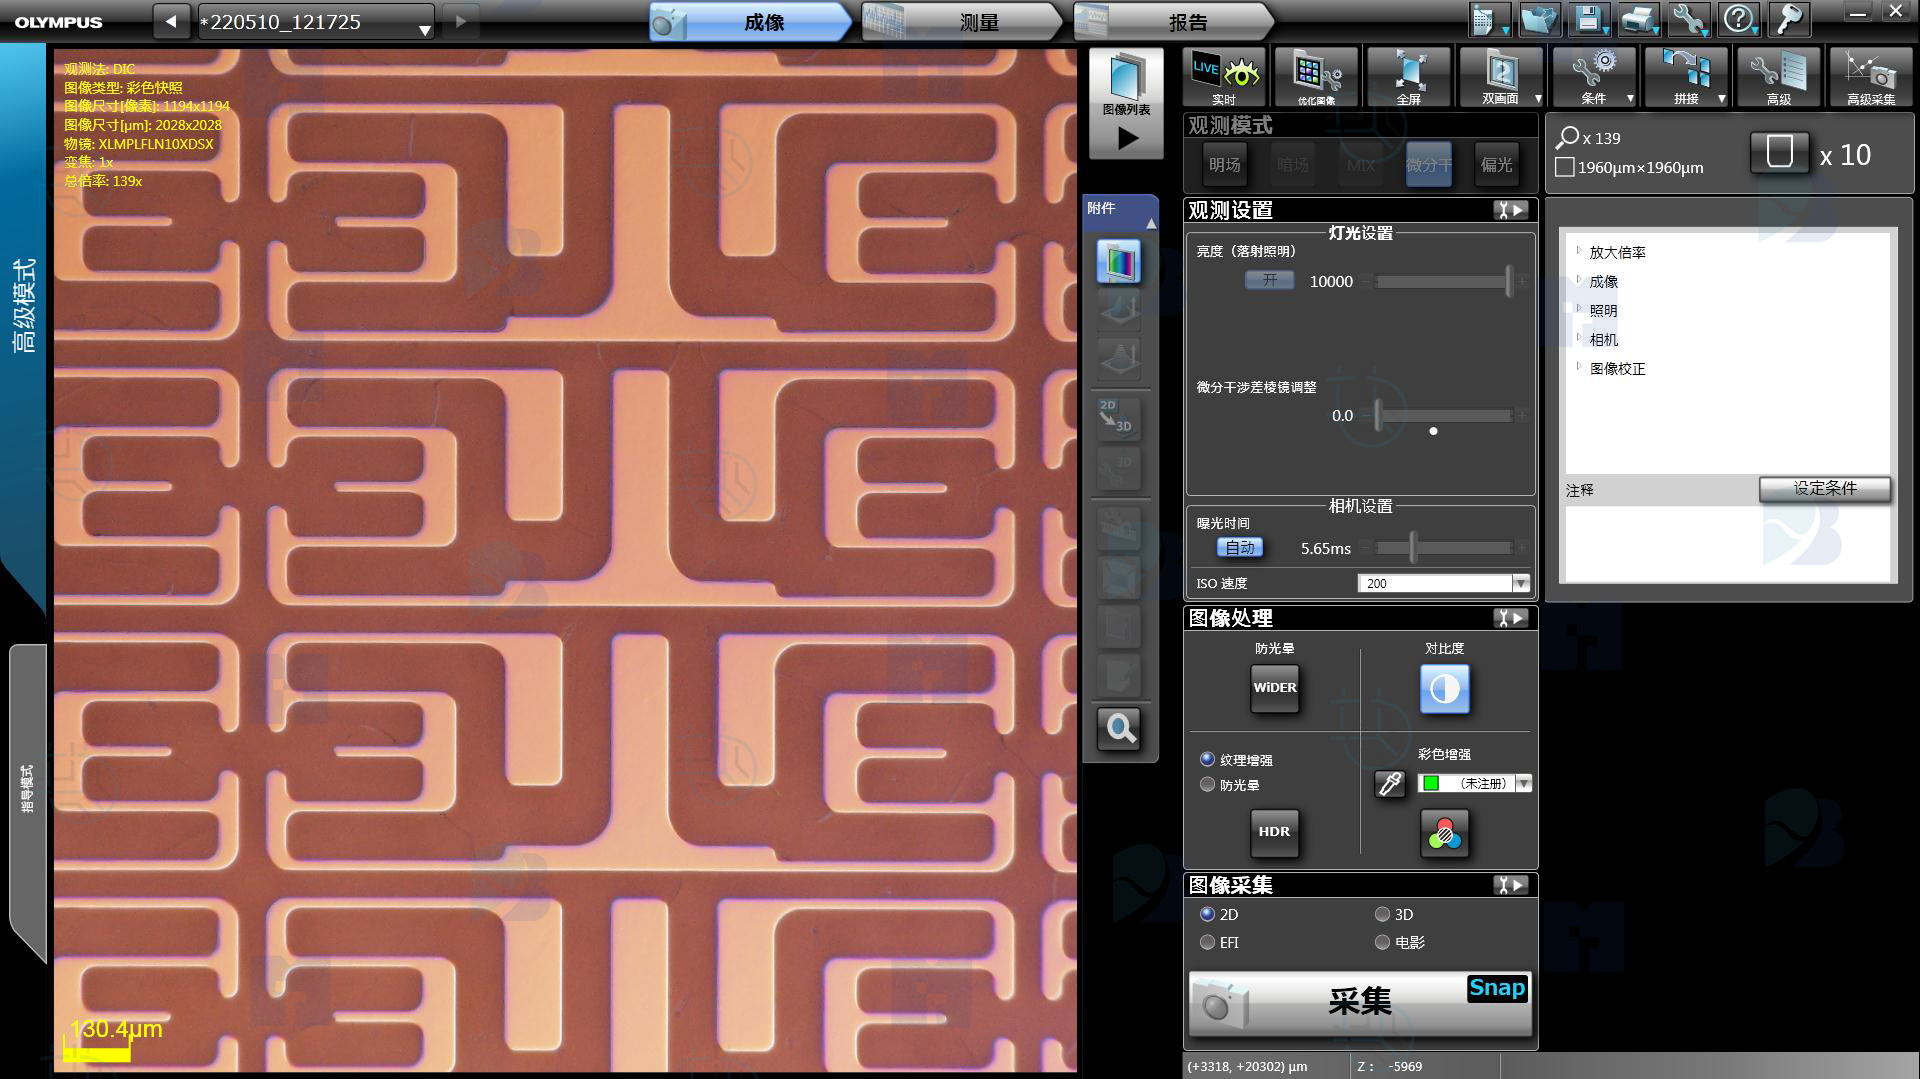The height and width of the screenshot is (1079, 1920).
Task: Click the set conditions (设定条件) button
Action: tap(1824, 489)
